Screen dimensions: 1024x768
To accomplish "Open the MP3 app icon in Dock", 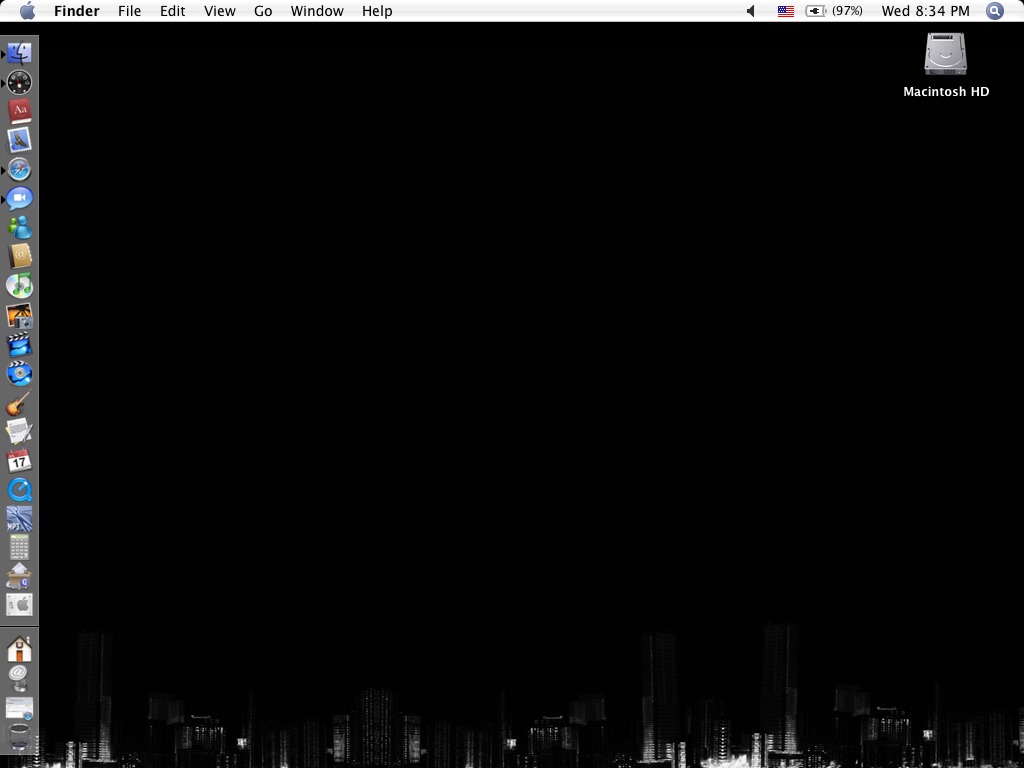I will point(20,519).
